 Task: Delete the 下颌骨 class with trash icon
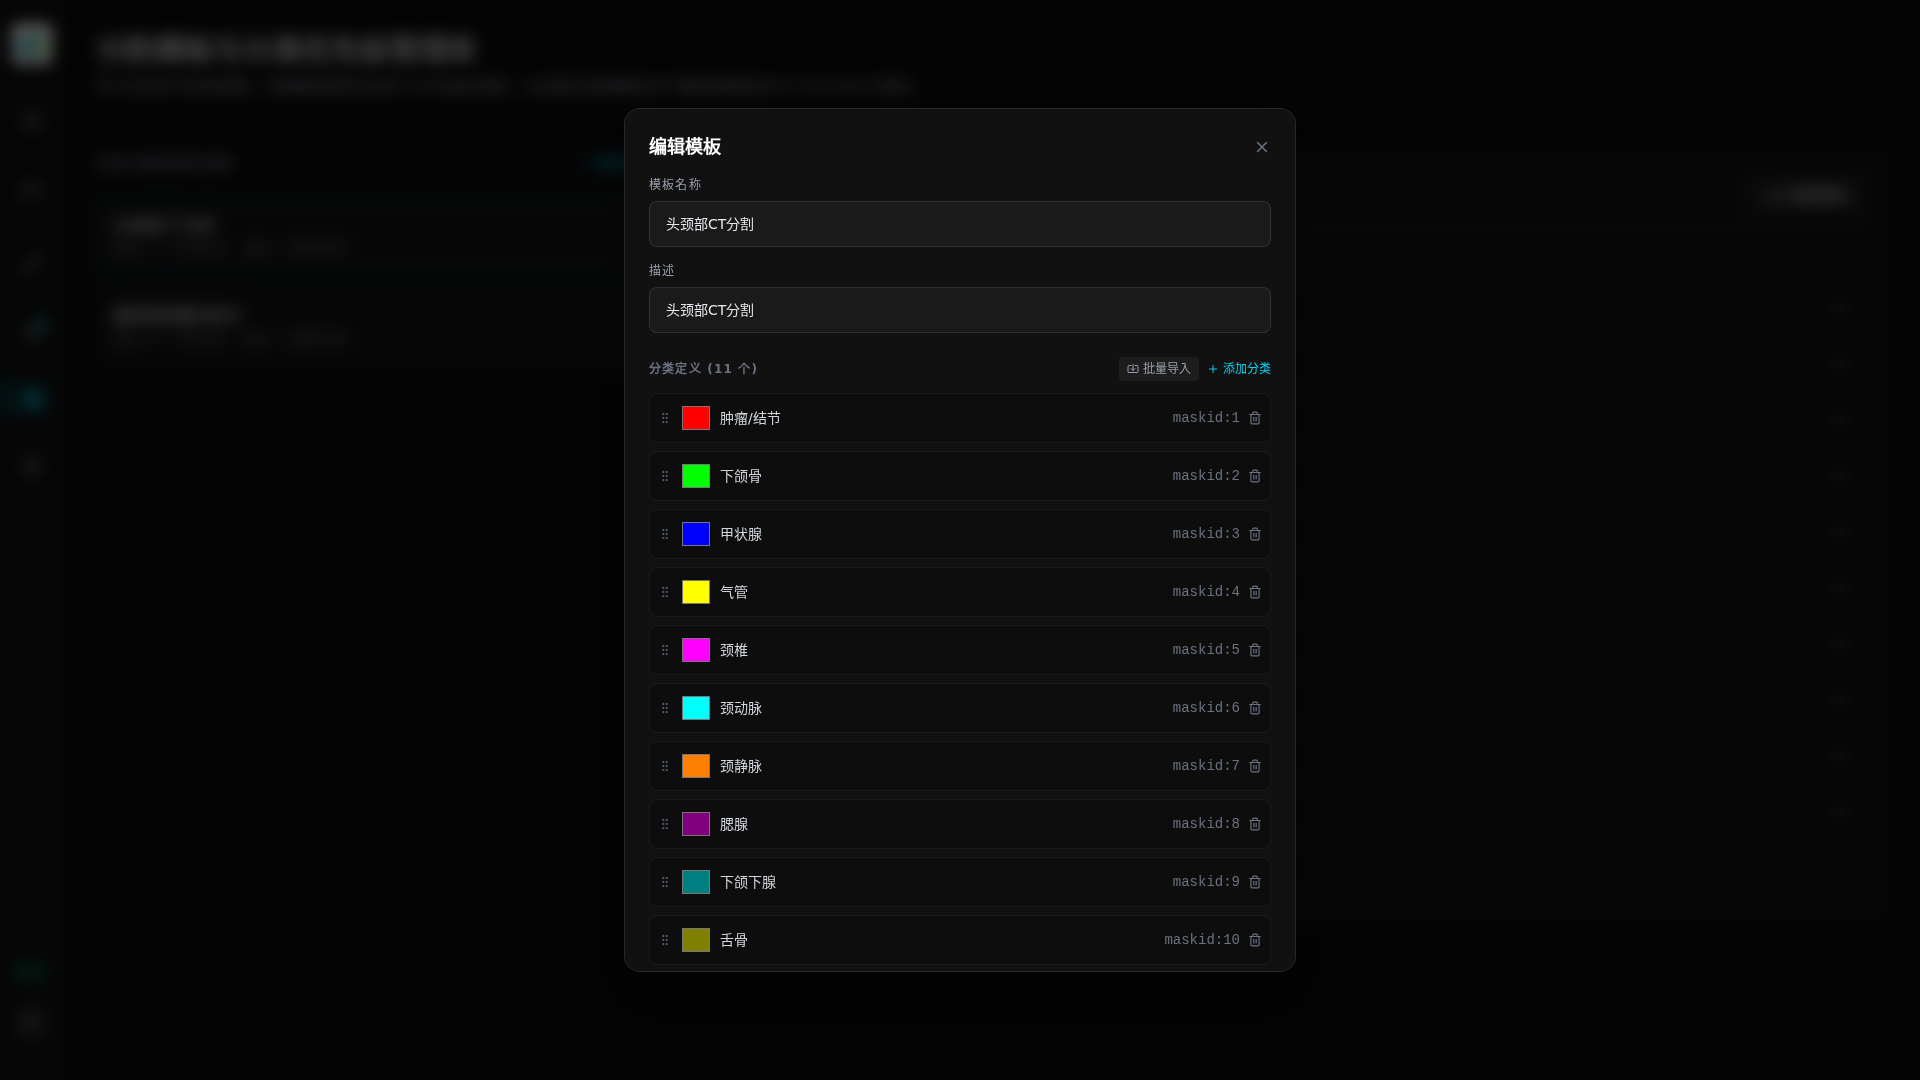click(x=1255, y=476)
